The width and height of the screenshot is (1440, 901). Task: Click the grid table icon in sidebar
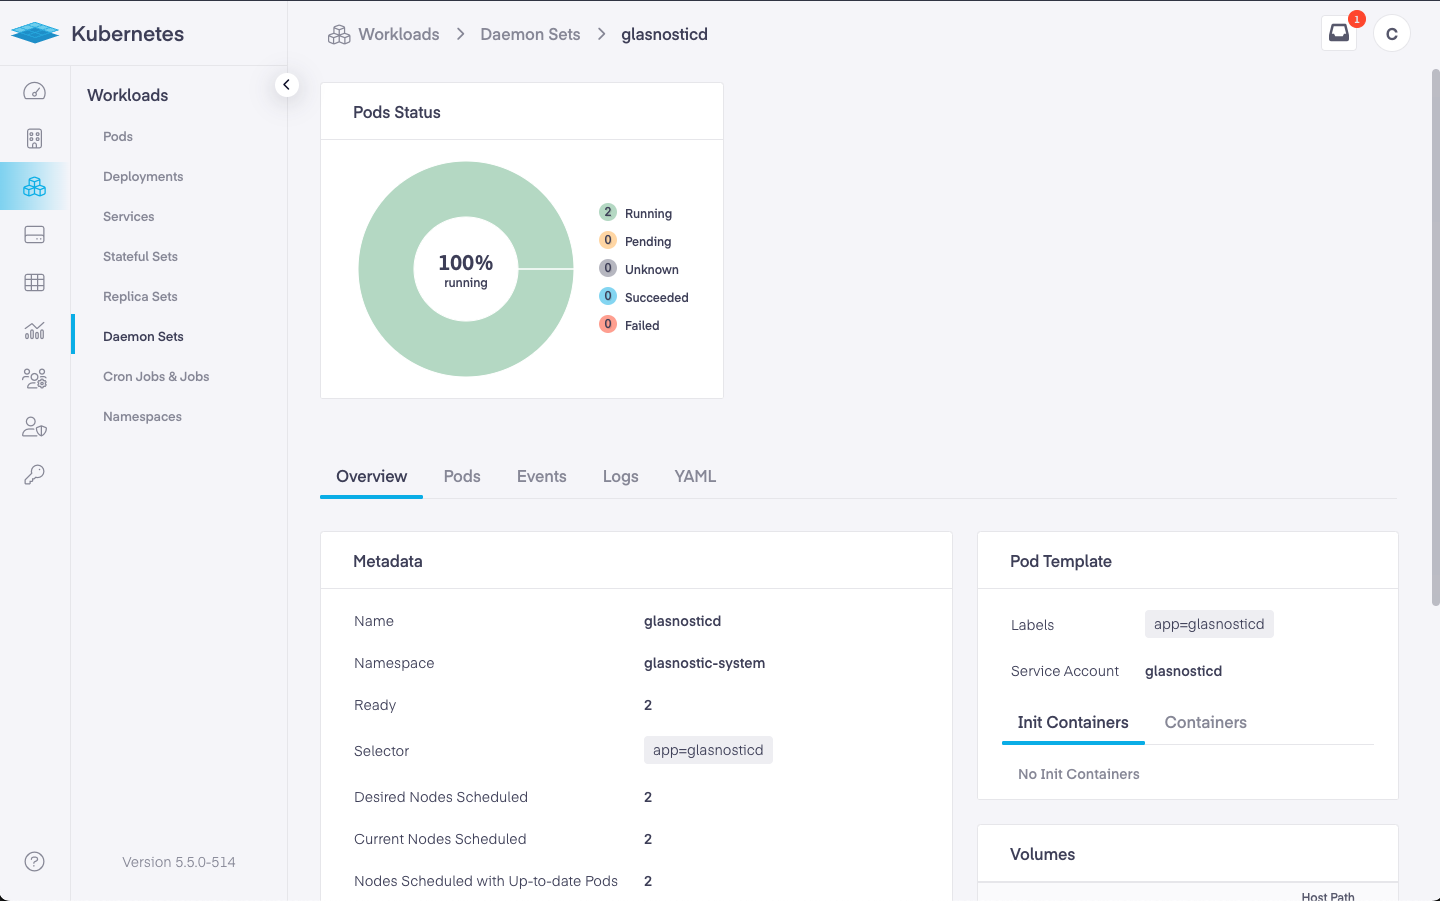pyautogui.click(x=34, y=283)
